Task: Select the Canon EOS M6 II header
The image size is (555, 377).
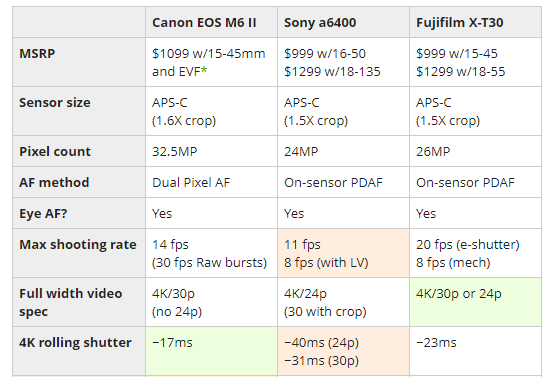Action: (204, 23)
